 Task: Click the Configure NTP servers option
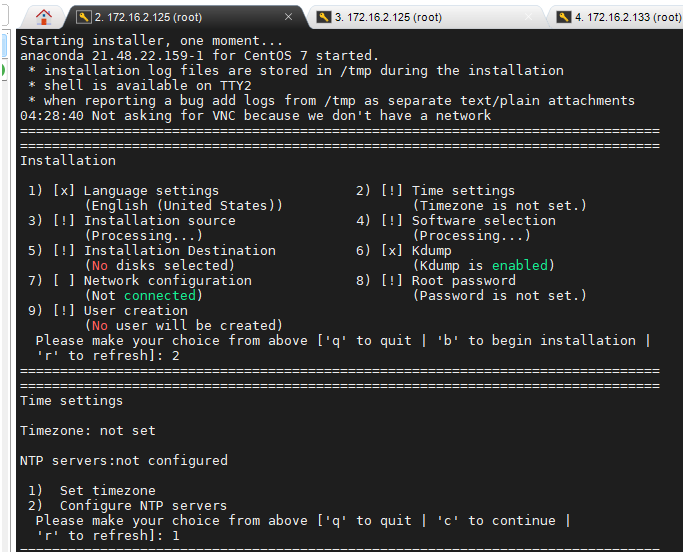(143, 506)
